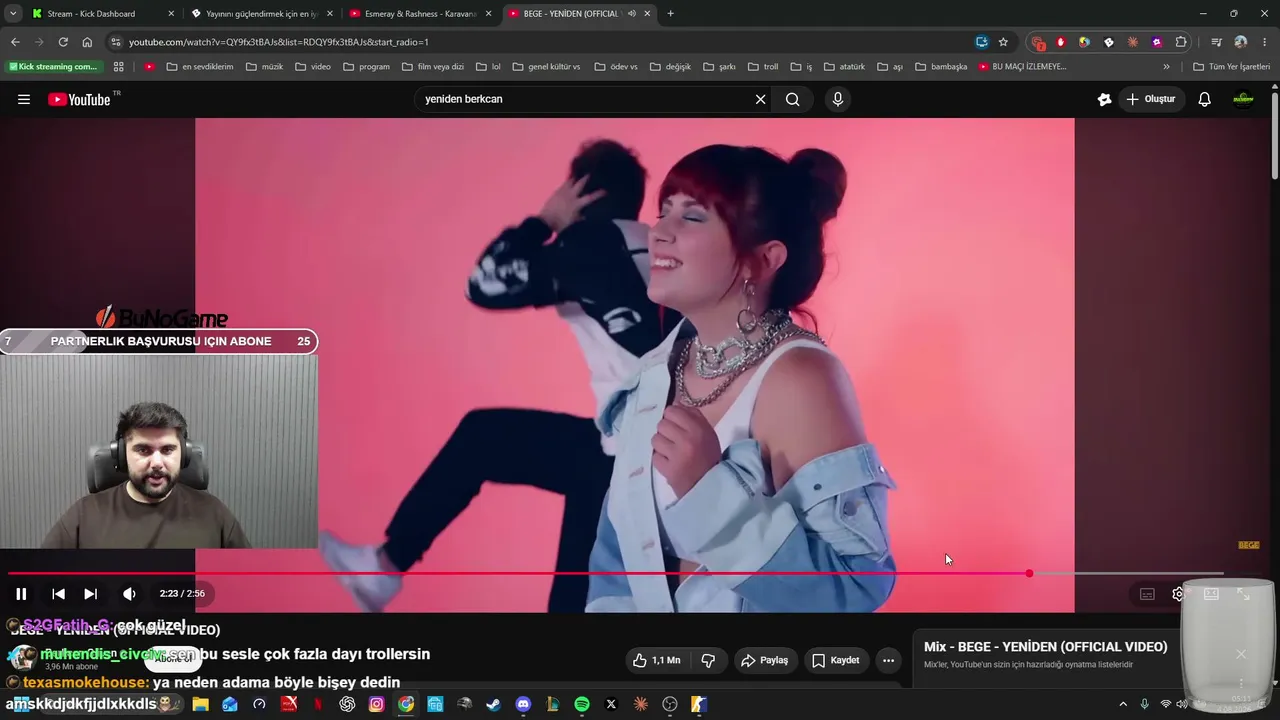This screenshot has height=720, width=1280.
Task: Open the video player settings gear
Action: (1178, 594)
